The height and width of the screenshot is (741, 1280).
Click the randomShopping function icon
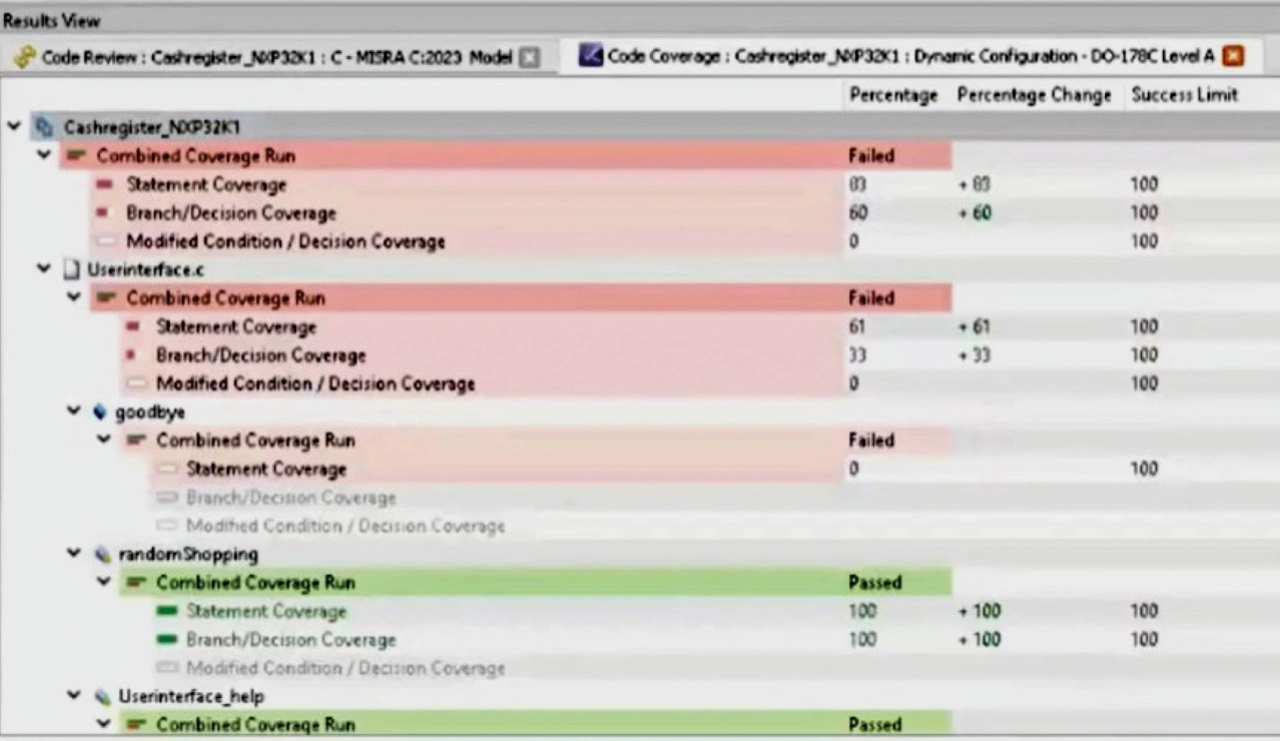(x=101, y=554)
